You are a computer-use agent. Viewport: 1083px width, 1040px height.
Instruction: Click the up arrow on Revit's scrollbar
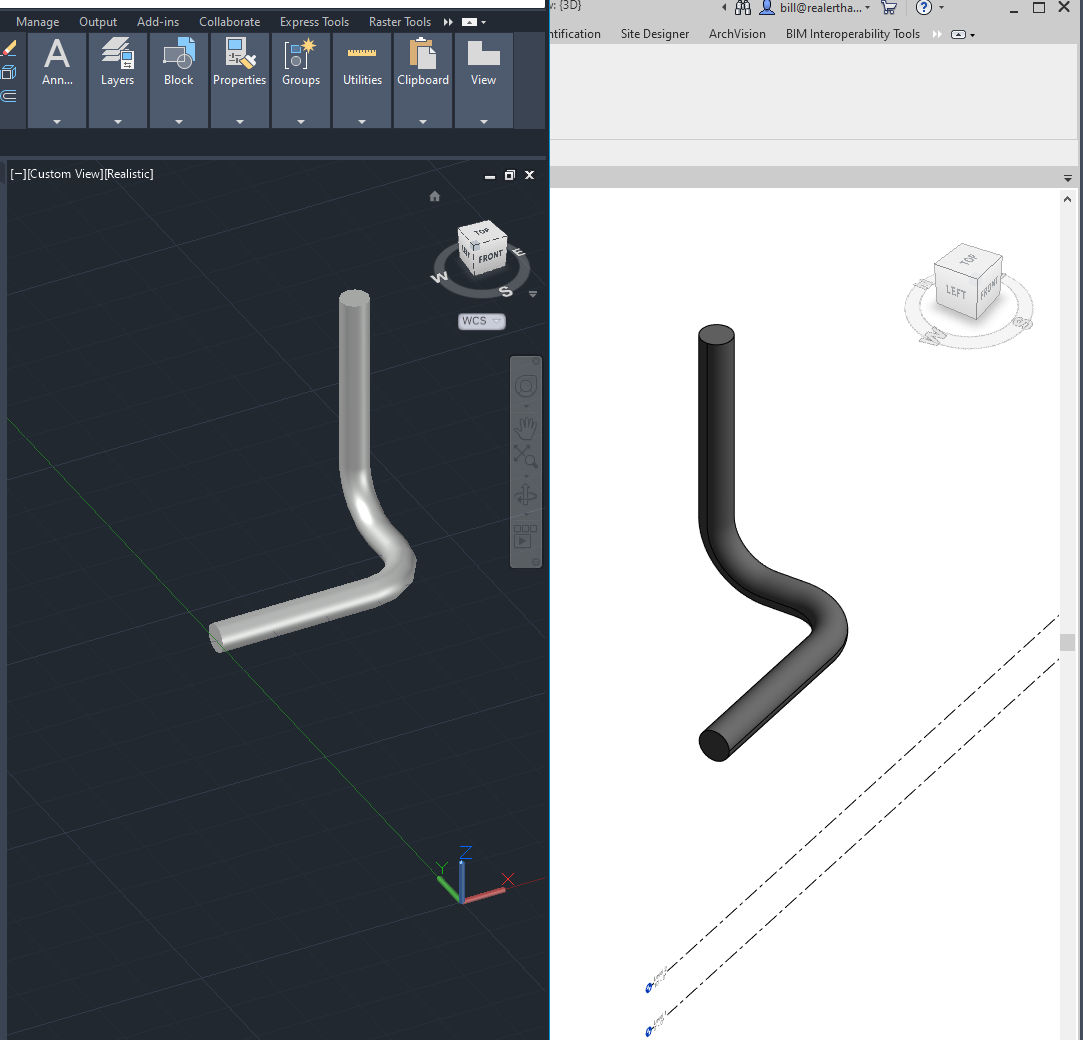[x=1067, y=198]
